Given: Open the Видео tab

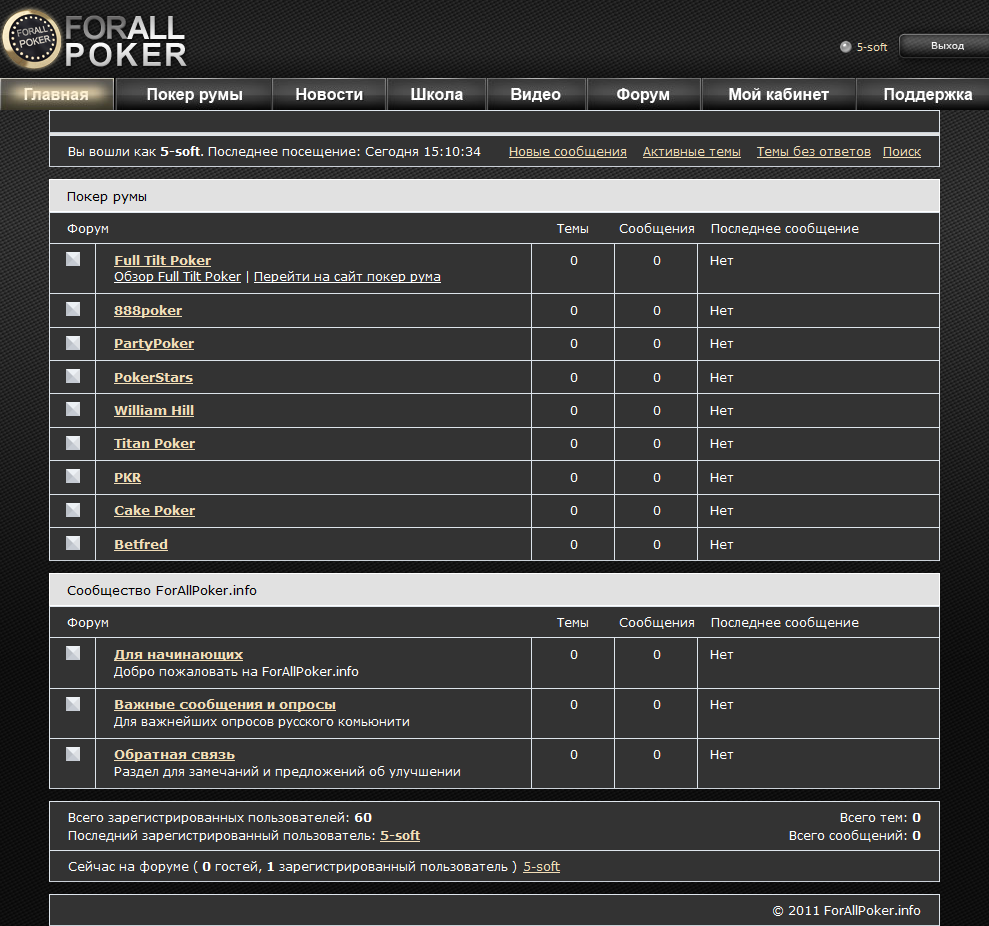Looking at the screenshot, I should click(x=535, y=95).
